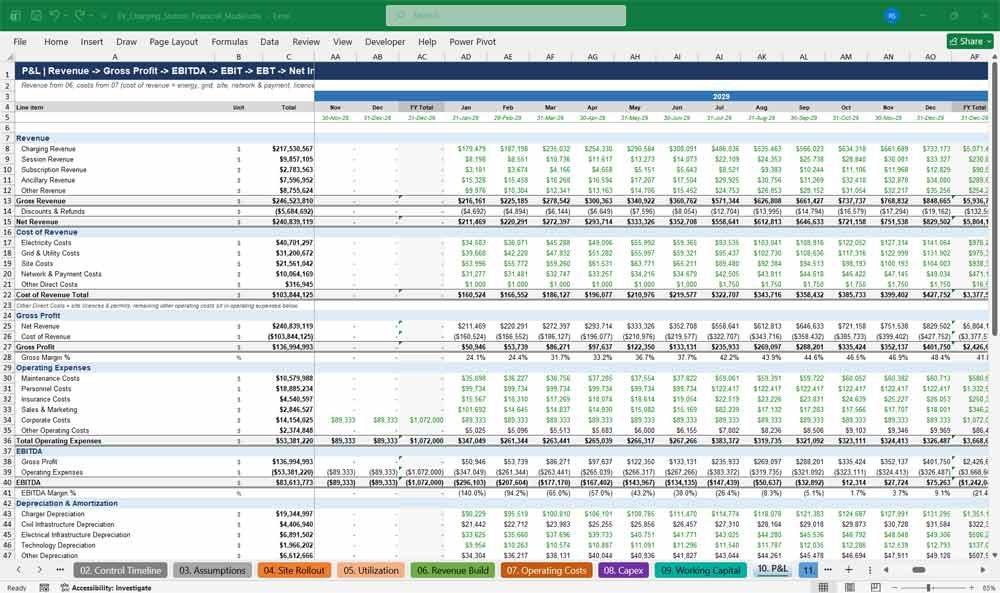
Task: Click horizontal scrollbar left arrow
Action: coord(886,569)
